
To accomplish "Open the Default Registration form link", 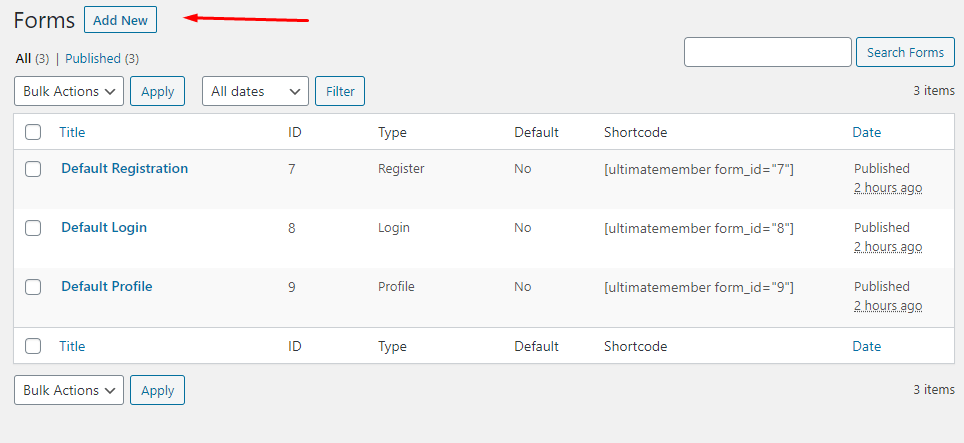I will 125,168.
